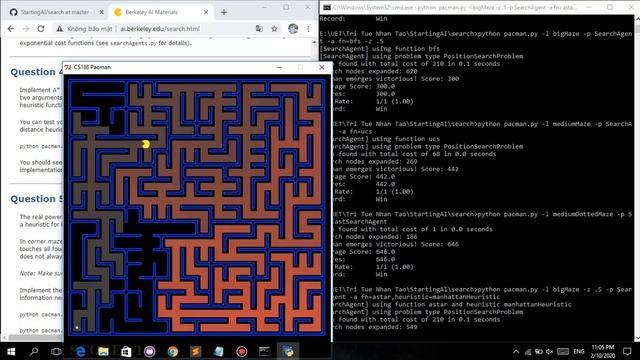Switch to Command Prompt on taskbar
This screenshot has height=360, width=640.
pyautogui.click(x=264, y=351)
